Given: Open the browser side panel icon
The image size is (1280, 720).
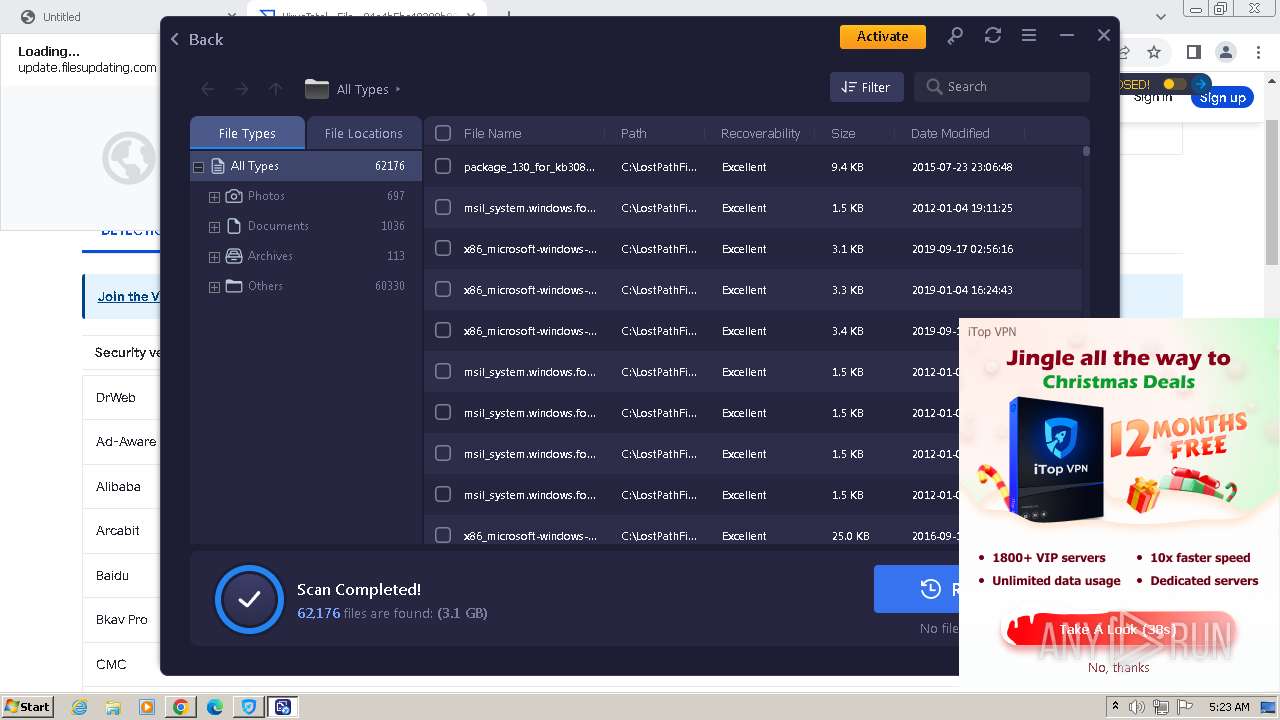Looking at the screenshot, I should (1193, 52).
